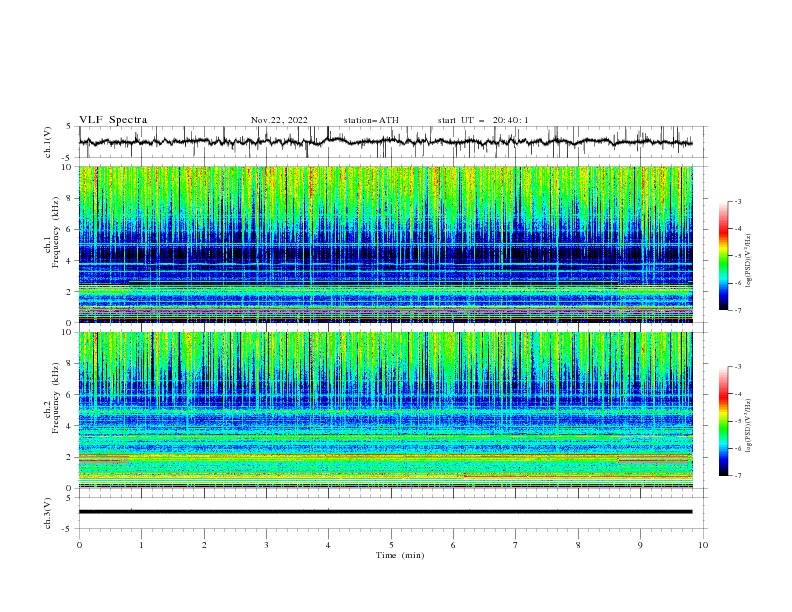Click the ch.3 voltage waveform trace

tap(385, 512)
